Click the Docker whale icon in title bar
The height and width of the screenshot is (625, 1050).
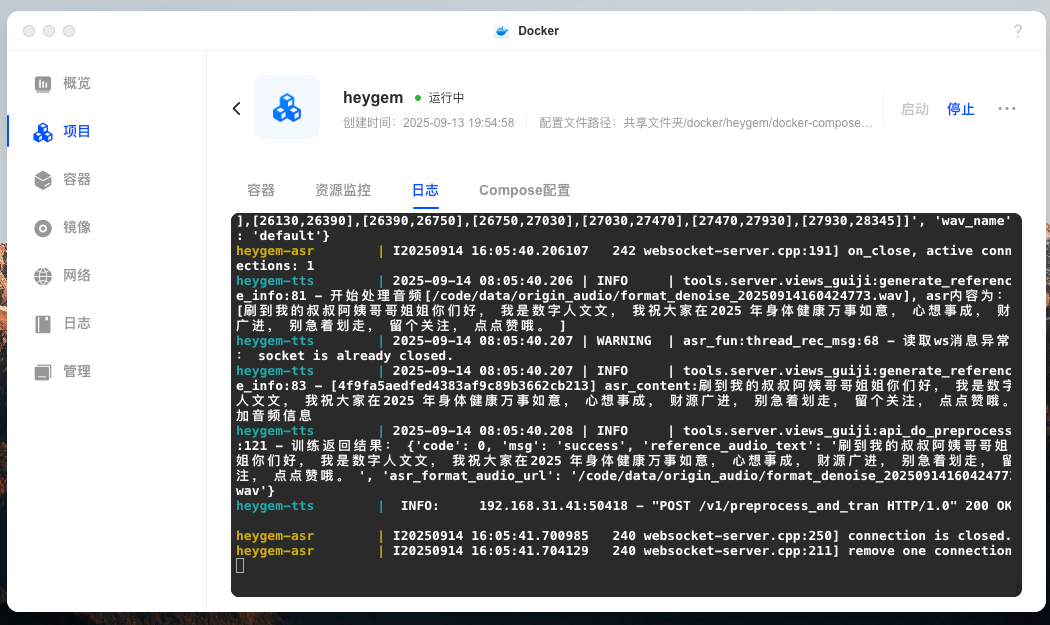coord(502,31)
